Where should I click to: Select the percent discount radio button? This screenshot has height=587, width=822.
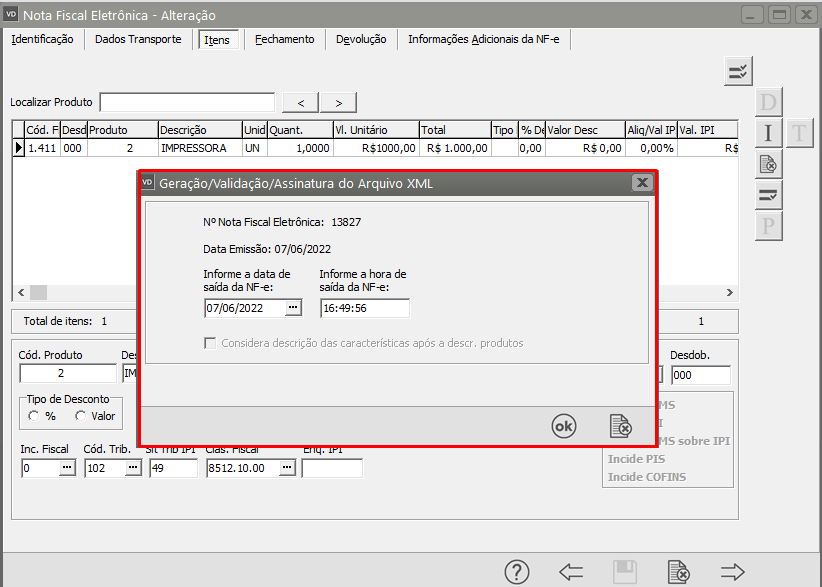(x=34, y=416)
